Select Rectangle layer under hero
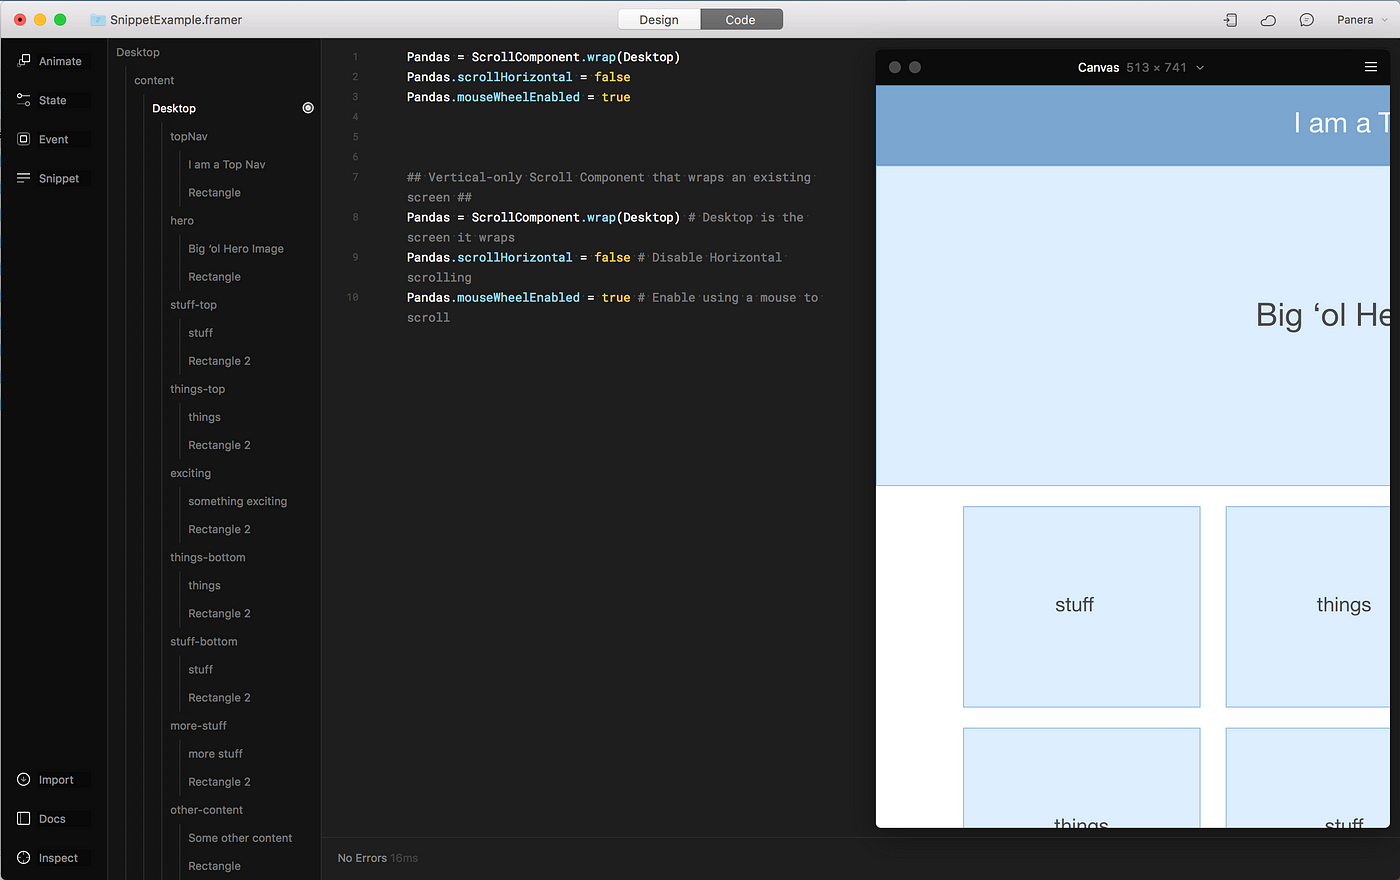1400x880 pixels. click(214, 276)
